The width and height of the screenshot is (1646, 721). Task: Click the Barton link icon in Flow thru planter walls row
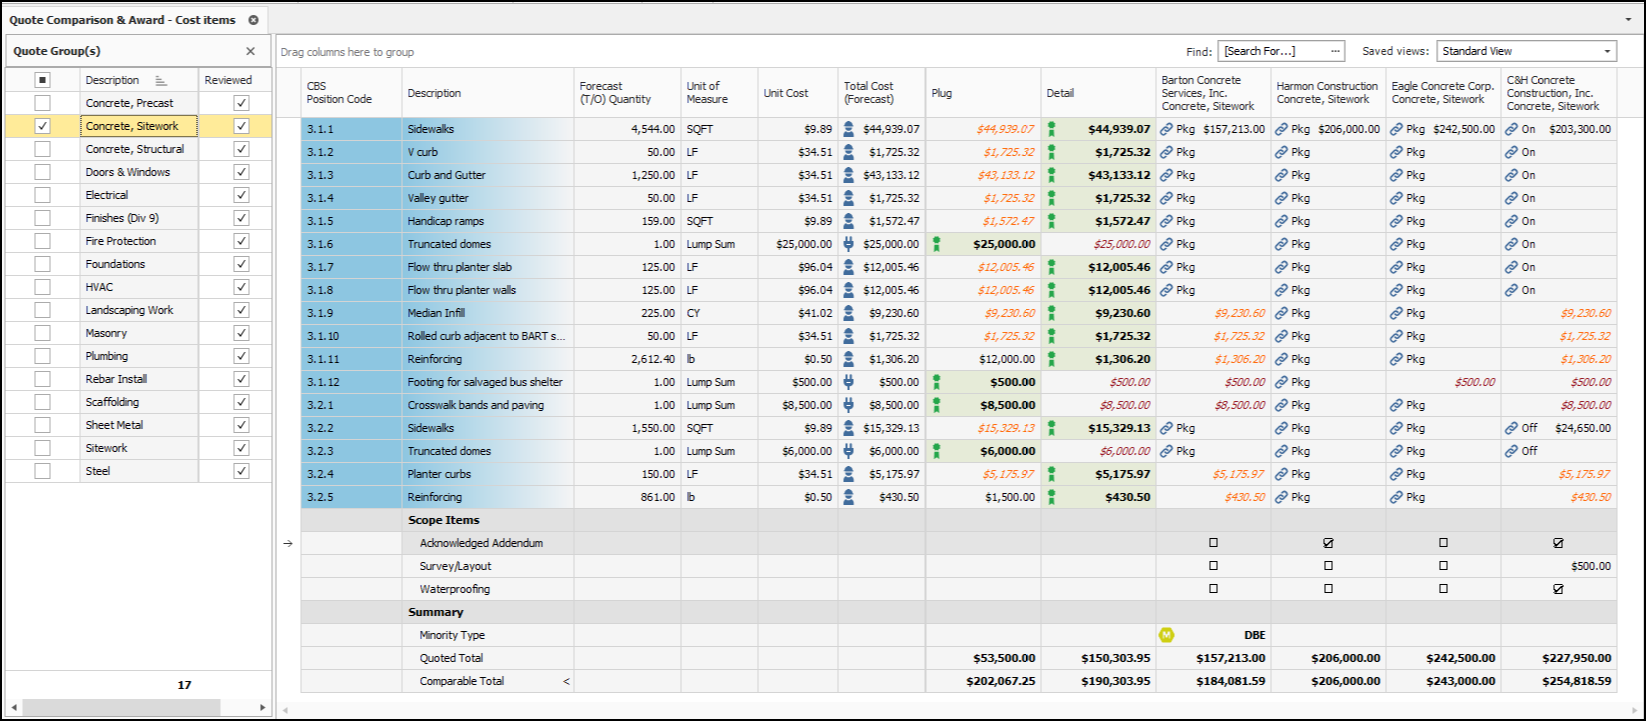(x=1166, y=290)
